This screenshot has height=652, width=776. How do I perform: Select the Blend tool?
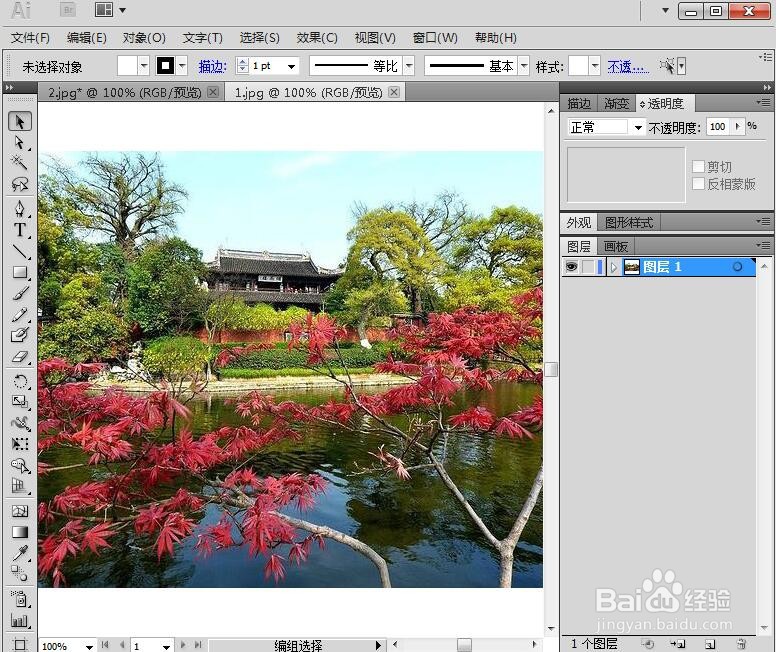20,574
